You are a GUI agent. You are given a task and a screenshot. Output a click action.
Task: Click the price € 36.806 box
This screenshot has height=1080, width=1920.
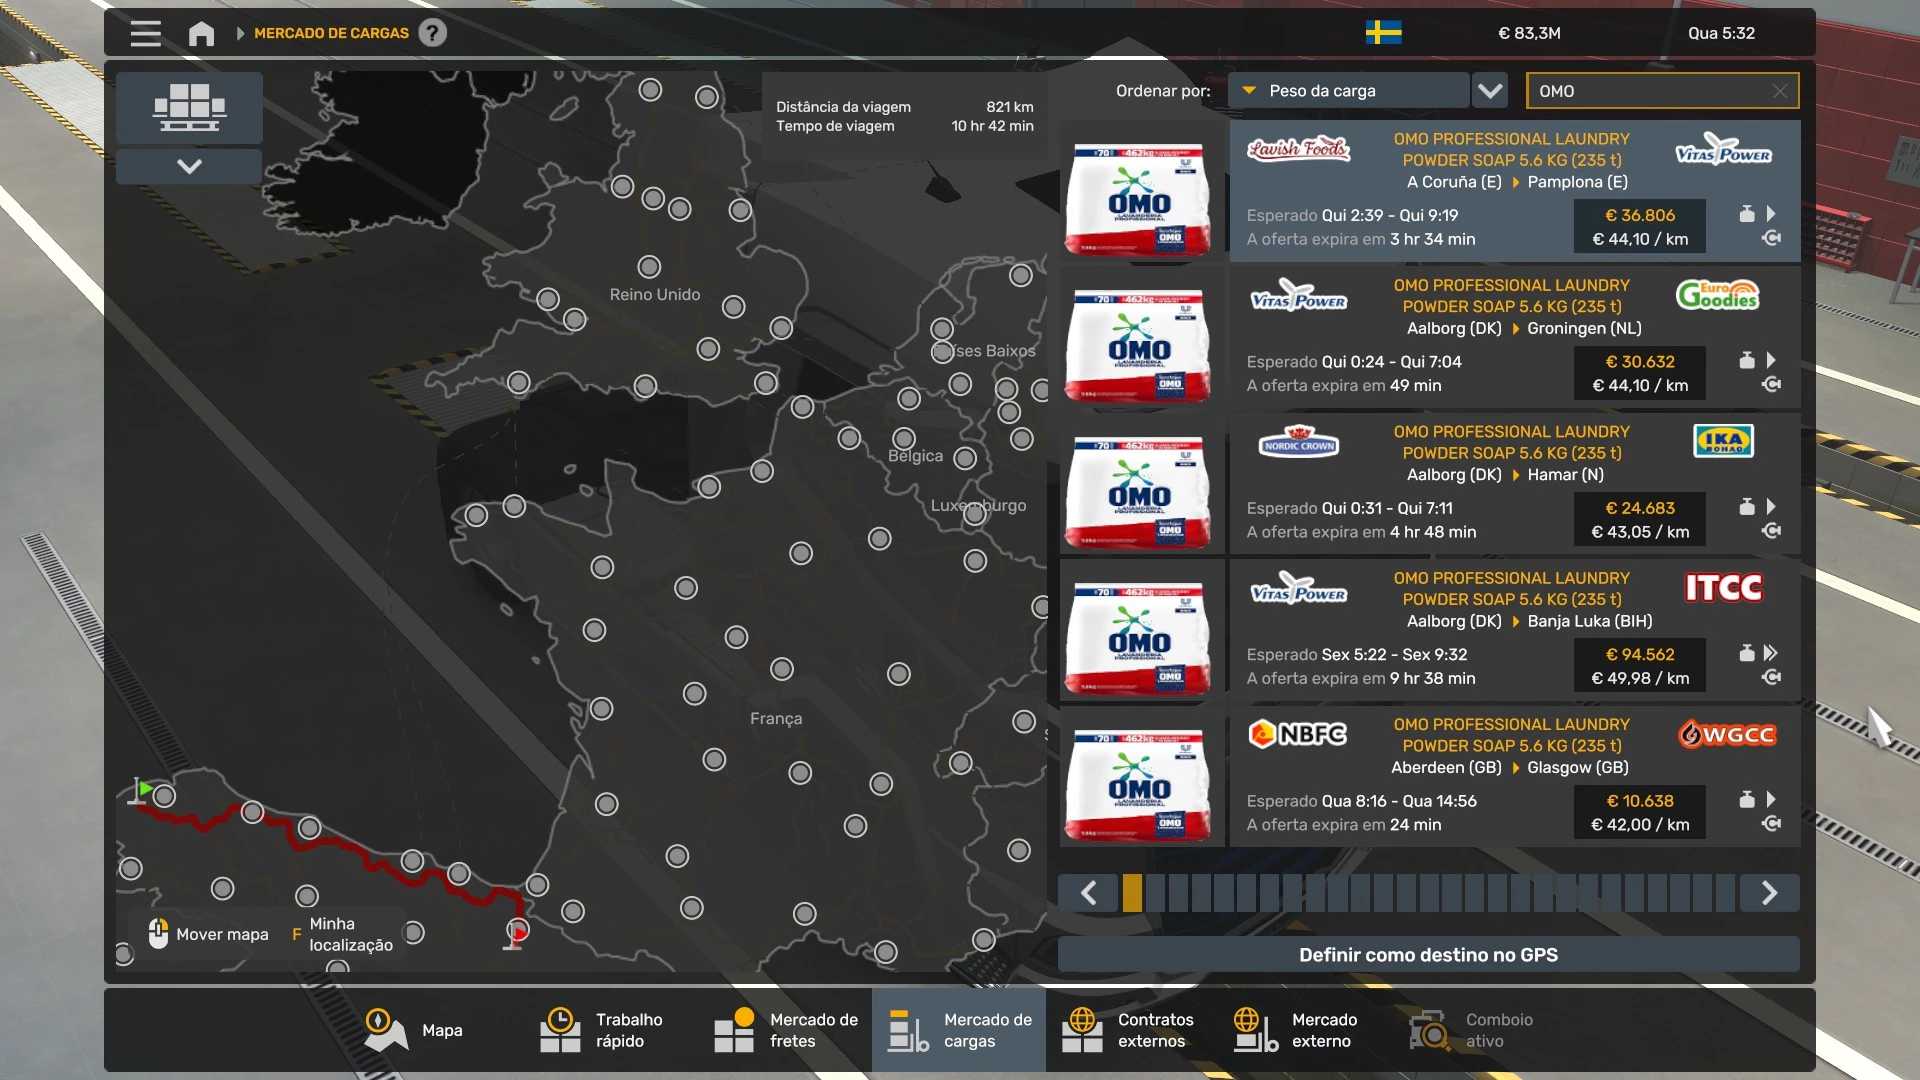[x=1640, y=227]
